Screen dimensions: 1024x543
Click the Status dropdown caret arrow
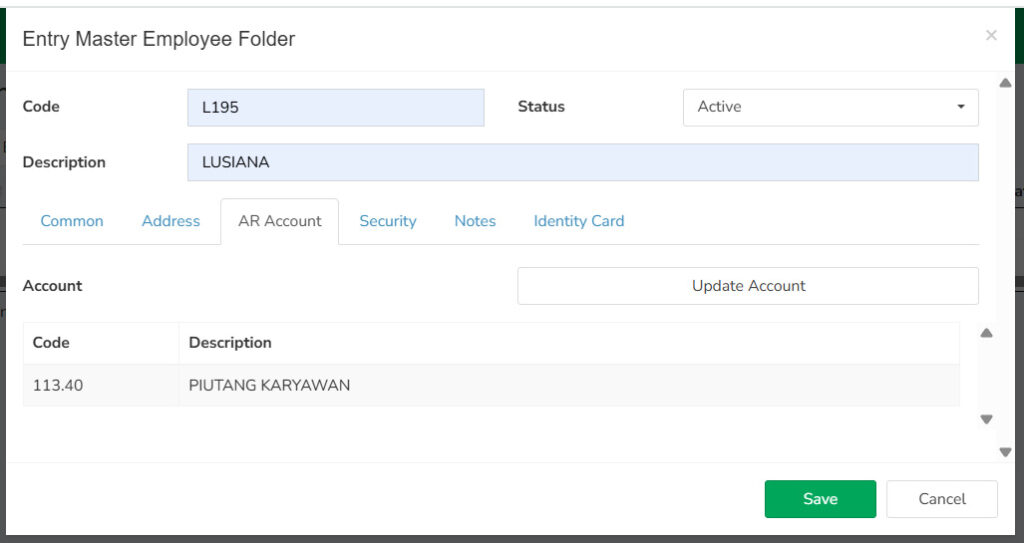coord(961,107)
